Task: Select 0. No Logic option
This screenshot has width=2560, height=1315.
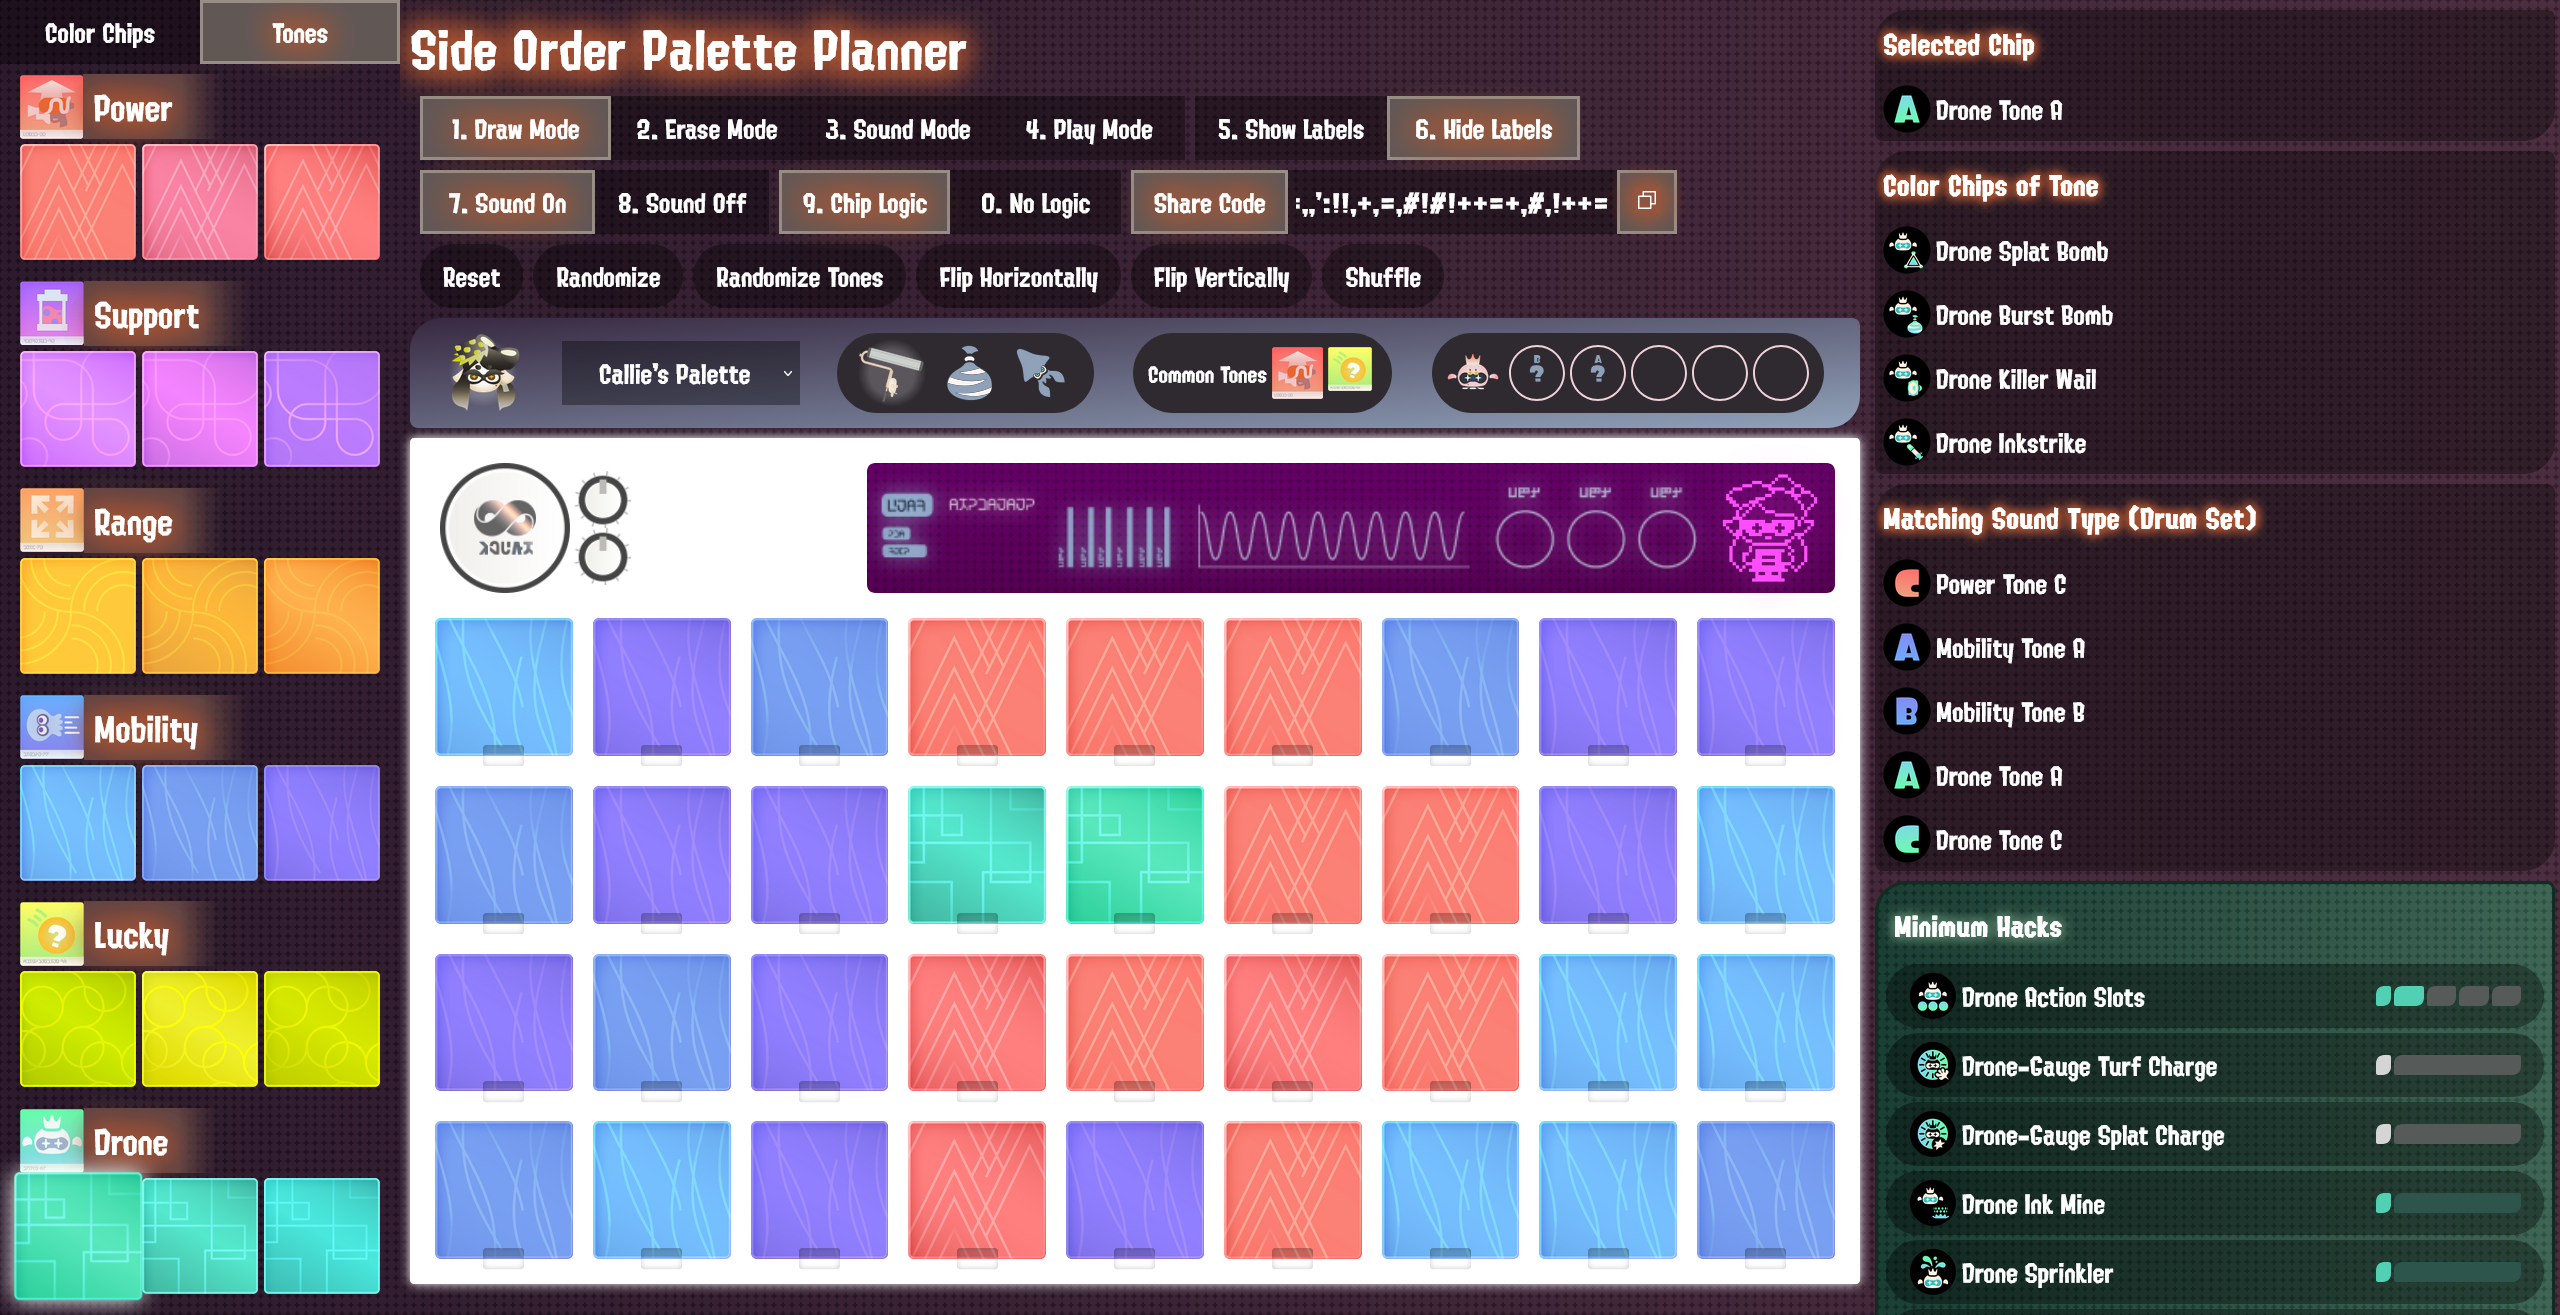Action: pos(1036,203)
